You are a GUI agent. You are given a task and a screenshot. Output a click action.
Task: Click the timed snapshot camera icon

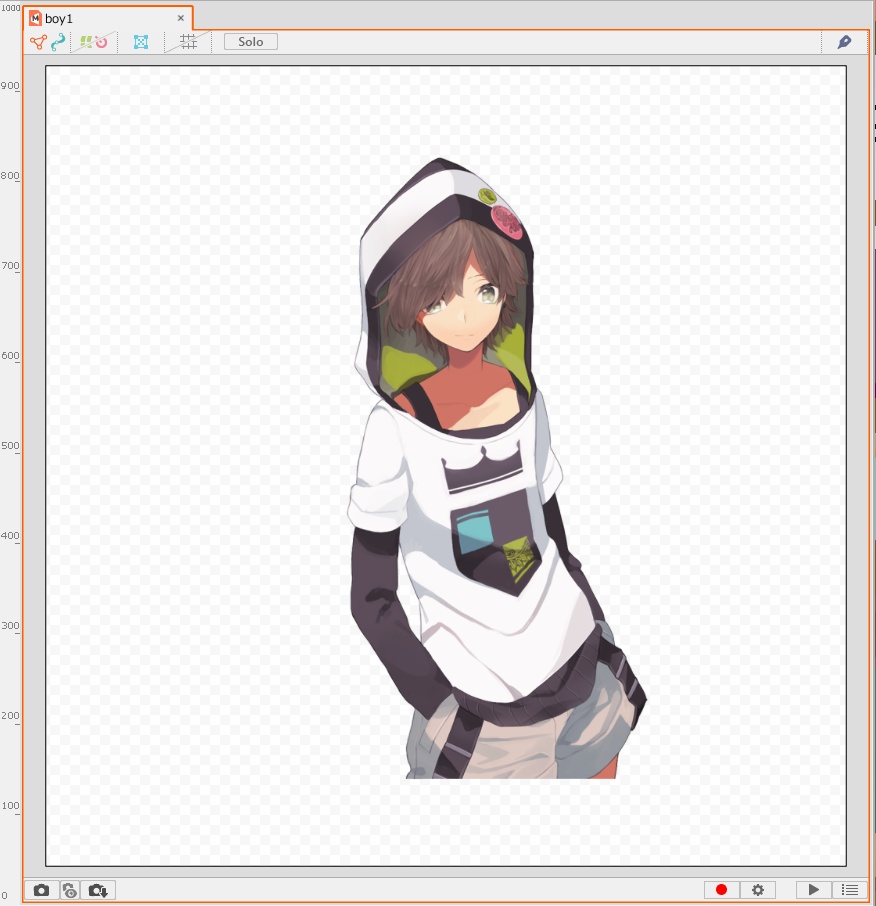[70, 890]
